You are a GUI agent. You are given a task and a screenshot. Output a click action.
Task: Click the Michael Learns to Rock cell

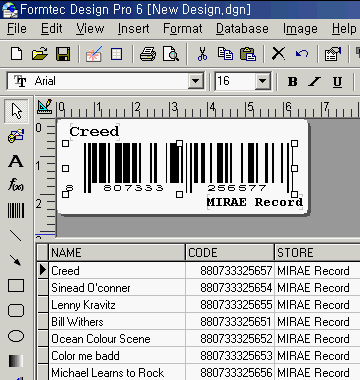point(117,372)
